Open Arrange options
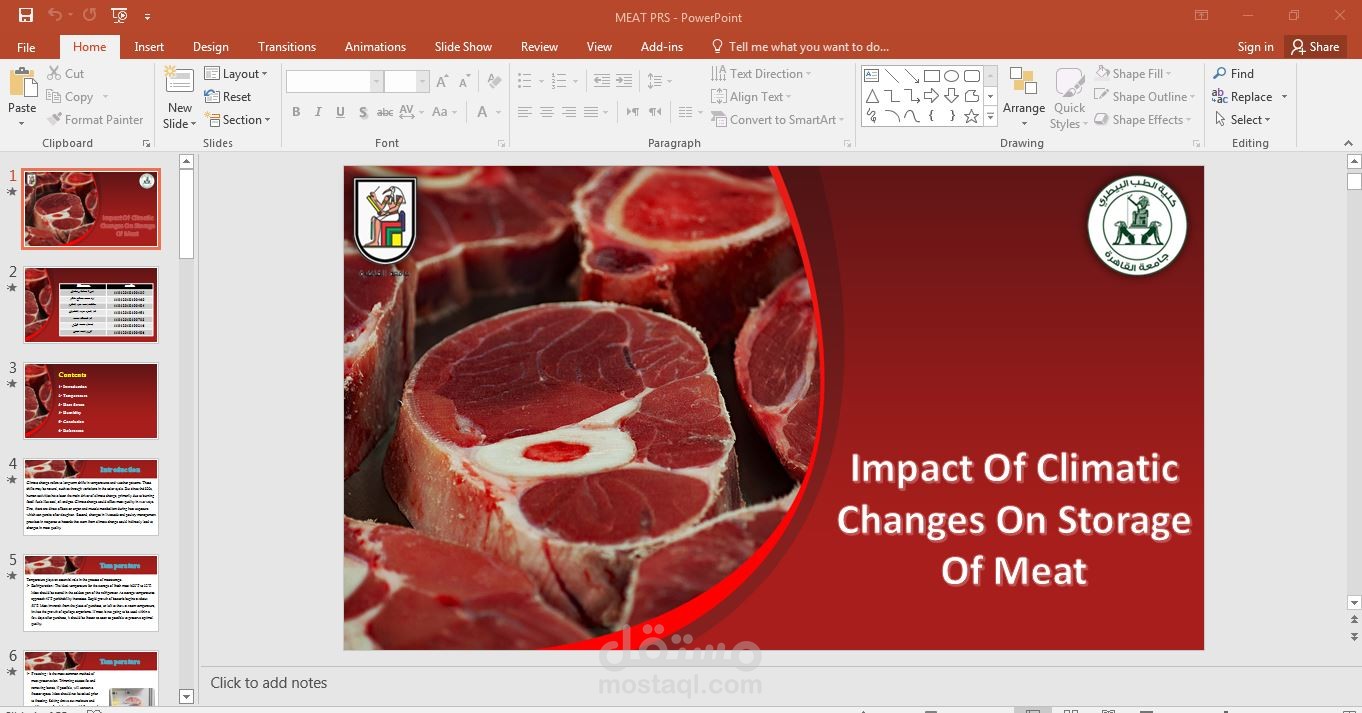Image resolution: width=1362 pixels, height=713 pixels. pyautogui.click(x=1024, y=97)
